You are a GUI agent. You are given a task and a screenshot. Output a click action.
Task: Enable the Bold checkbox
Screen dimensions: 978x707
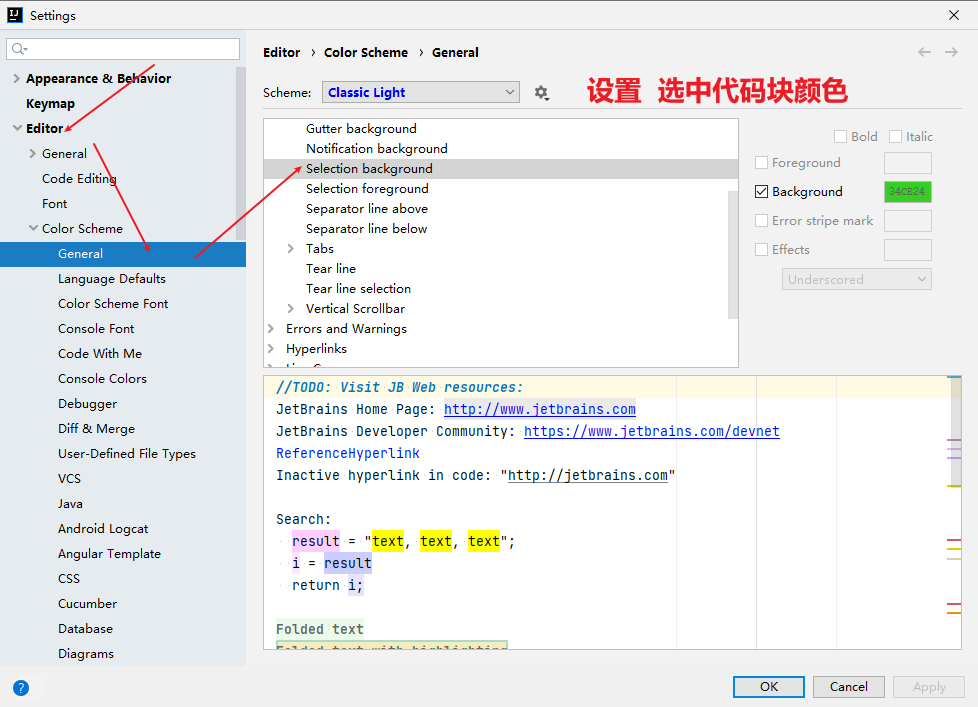click(x=840, y=137)
